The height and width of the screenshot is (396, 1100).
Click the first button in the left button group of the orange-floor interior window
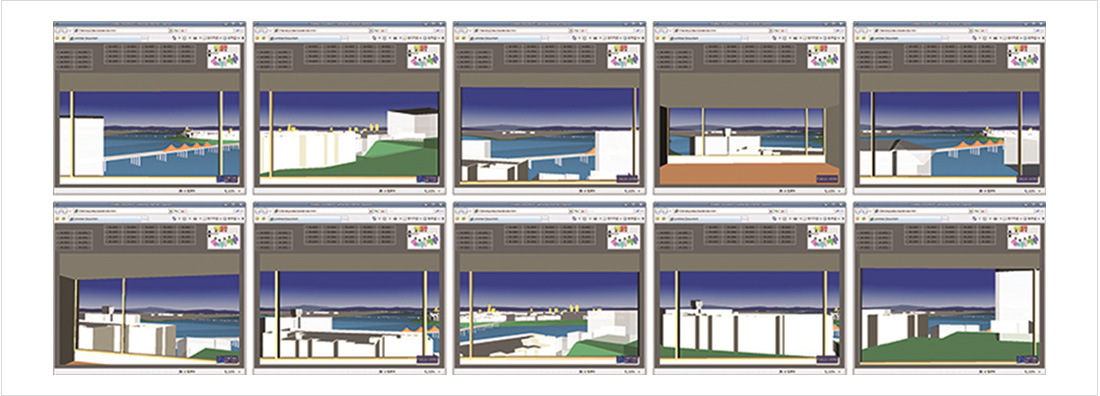pyautogui.click(x=664, y=52)
